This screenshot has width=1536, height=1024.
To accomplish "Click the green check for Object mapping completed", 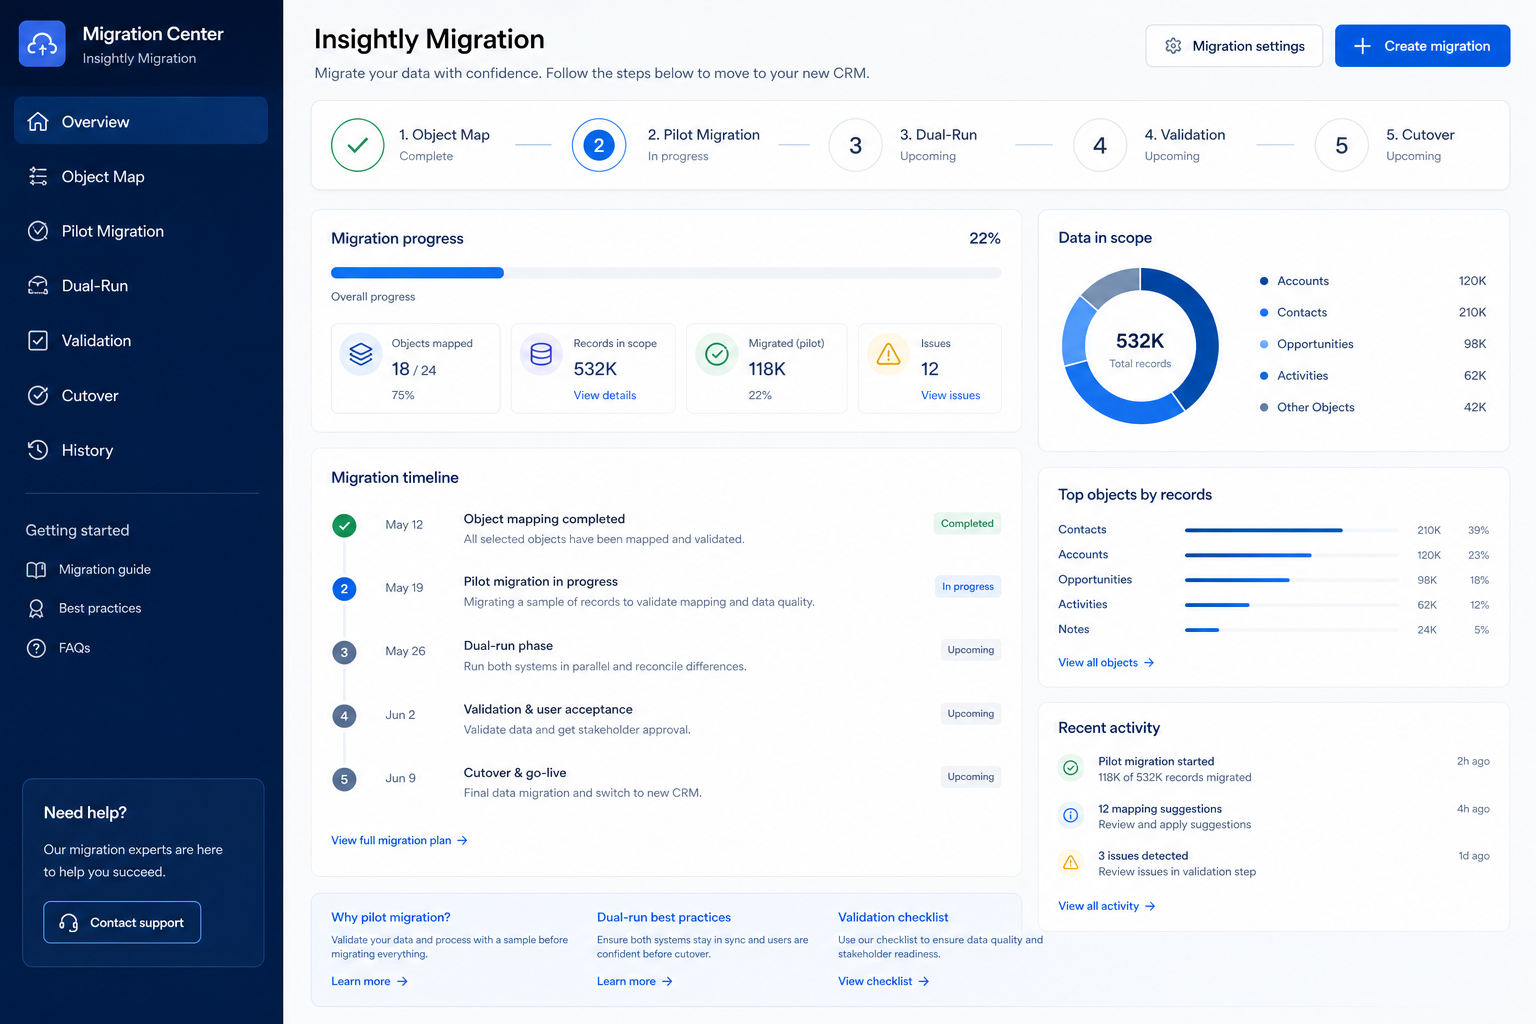I will tap(344, 525).
